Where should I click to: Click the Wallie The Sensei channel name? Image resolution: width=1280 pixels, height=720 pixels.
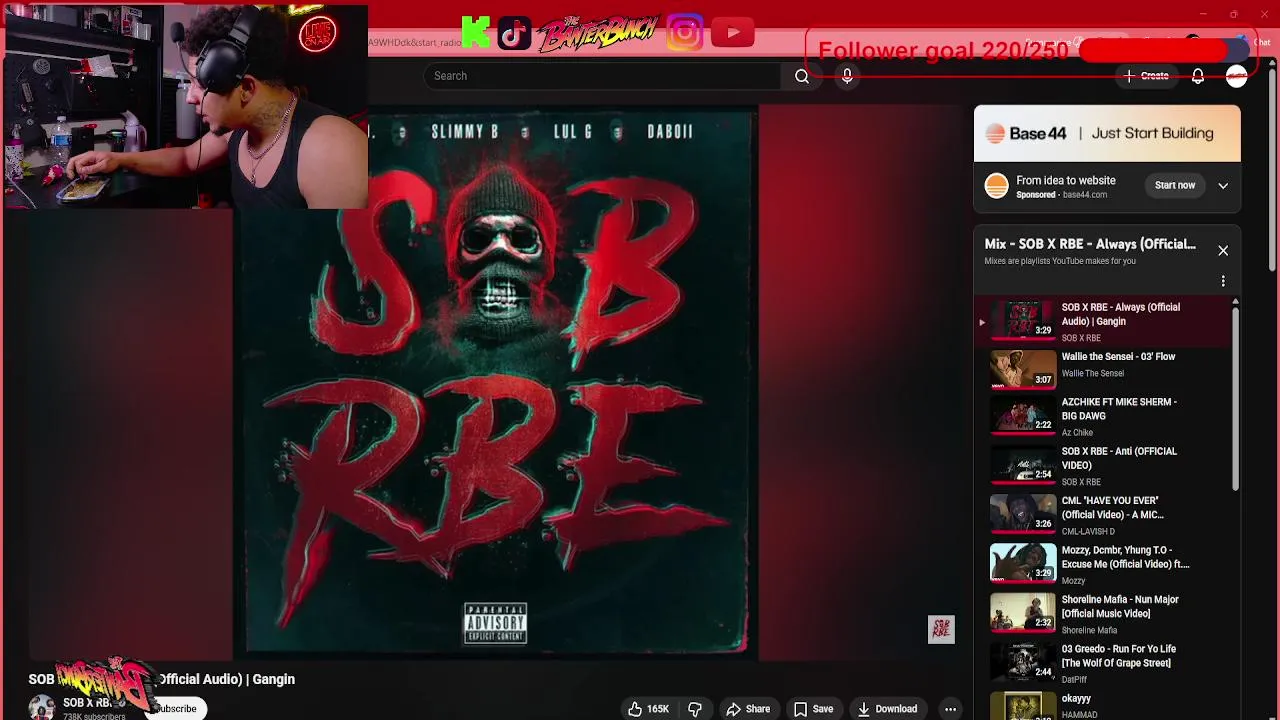coord(1093,374)
